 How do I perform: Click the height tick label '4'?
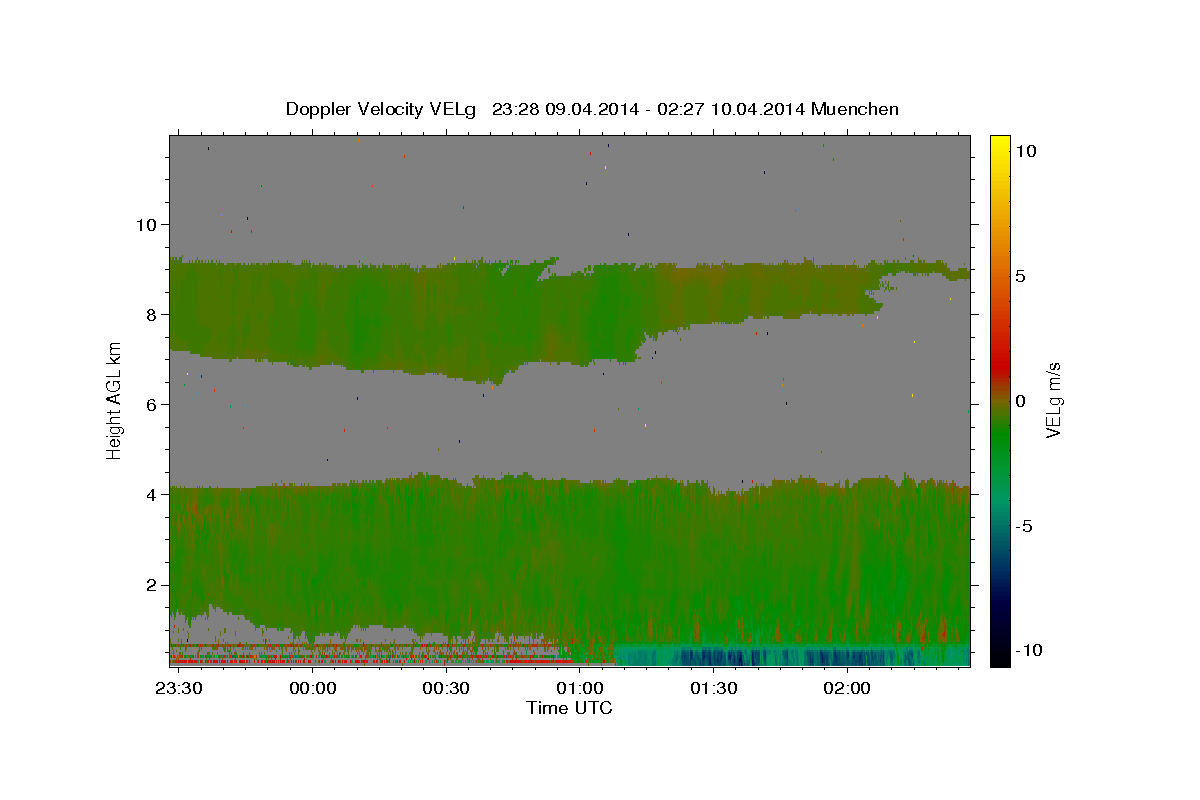(x=151, y=494)
